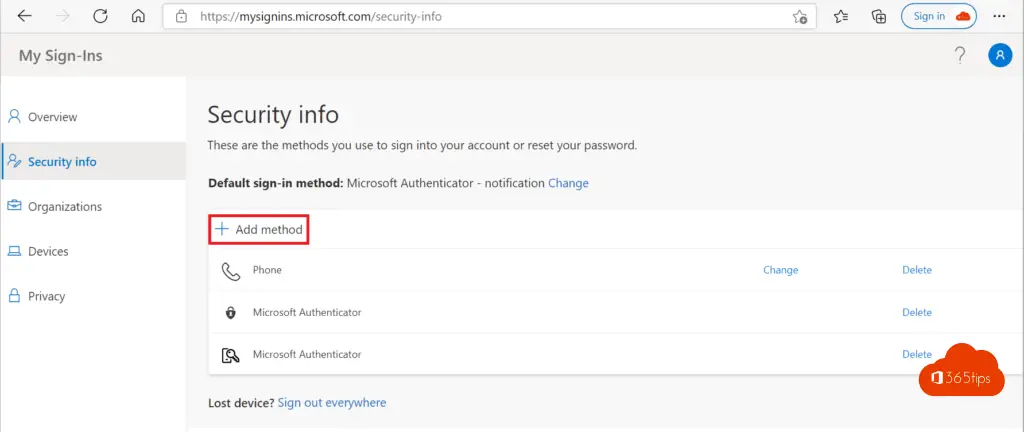Delete the first Microsoft Authenticator method
The image size is (1024, 432).
point(917,313)
